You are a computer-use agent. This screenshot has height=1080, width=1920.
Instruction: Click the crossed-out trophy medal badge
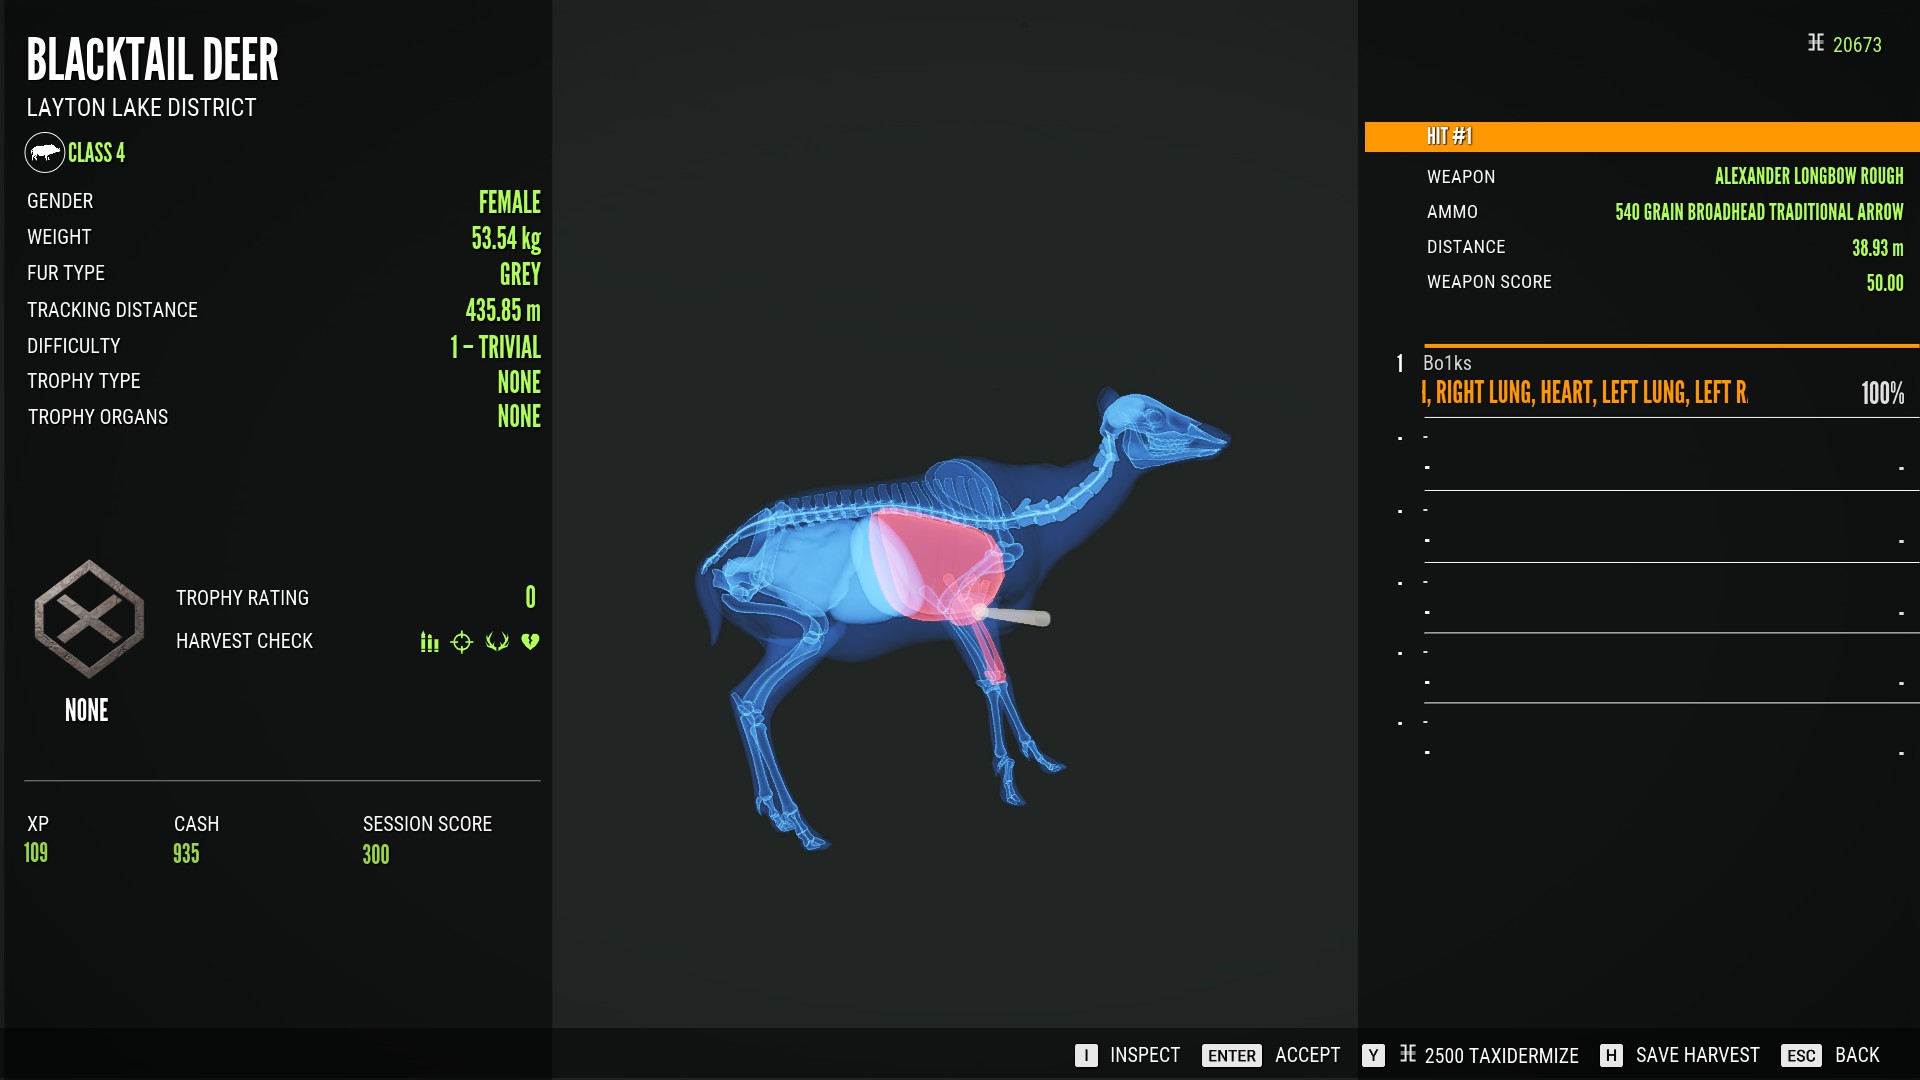[89, 619]
